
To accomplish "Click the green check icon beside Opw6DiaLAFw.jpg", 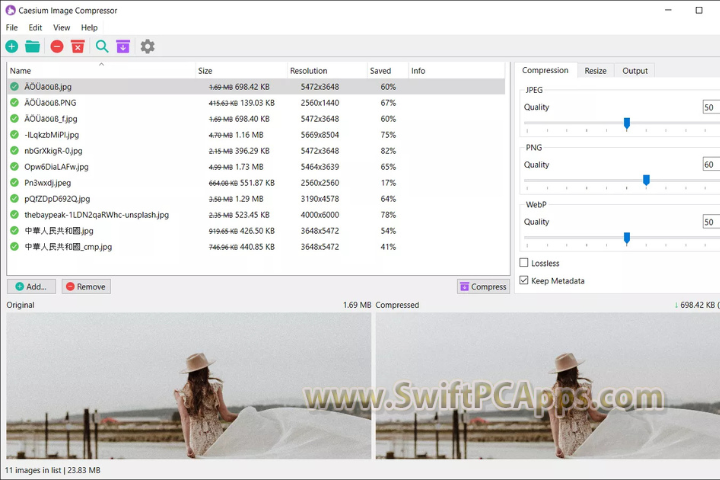I will click(15, 166).
